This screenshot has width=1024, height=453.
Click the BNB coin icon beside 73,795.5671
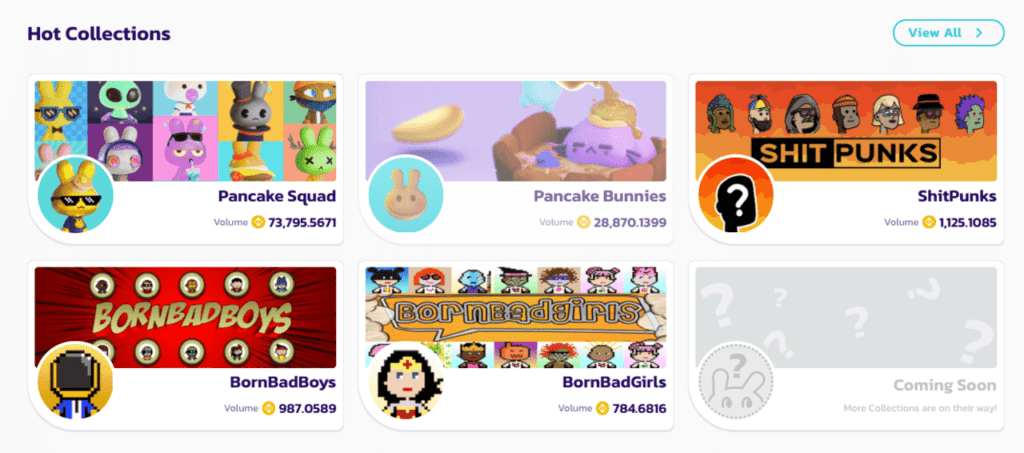click(259, 223)
